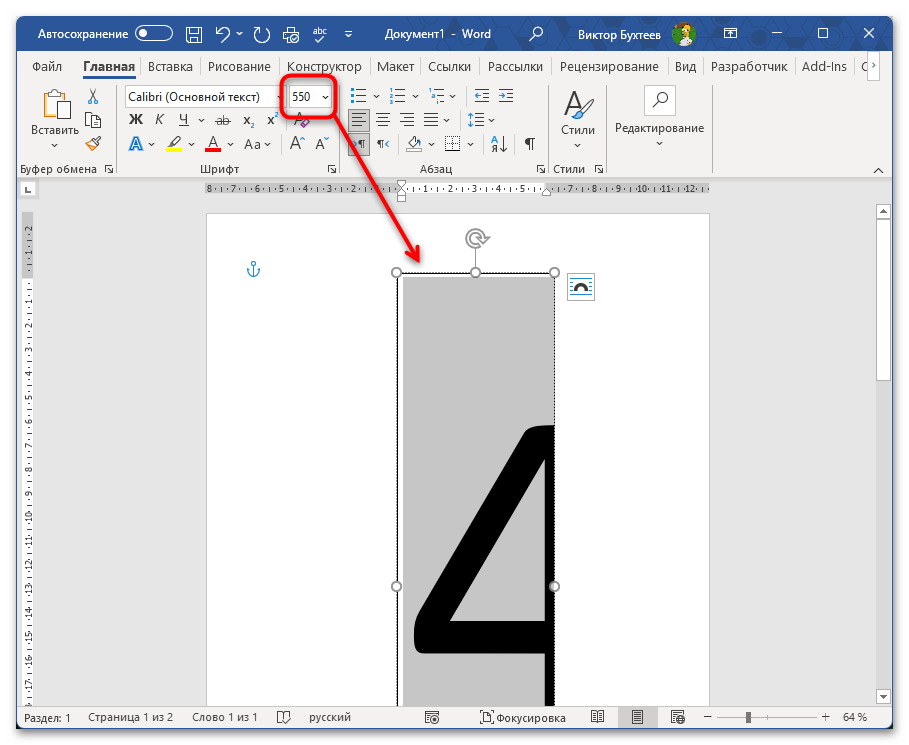Click the rotation handle above the text box
Image resolution: width=909 pixels, height=745 pixels.
coord(476,238)
